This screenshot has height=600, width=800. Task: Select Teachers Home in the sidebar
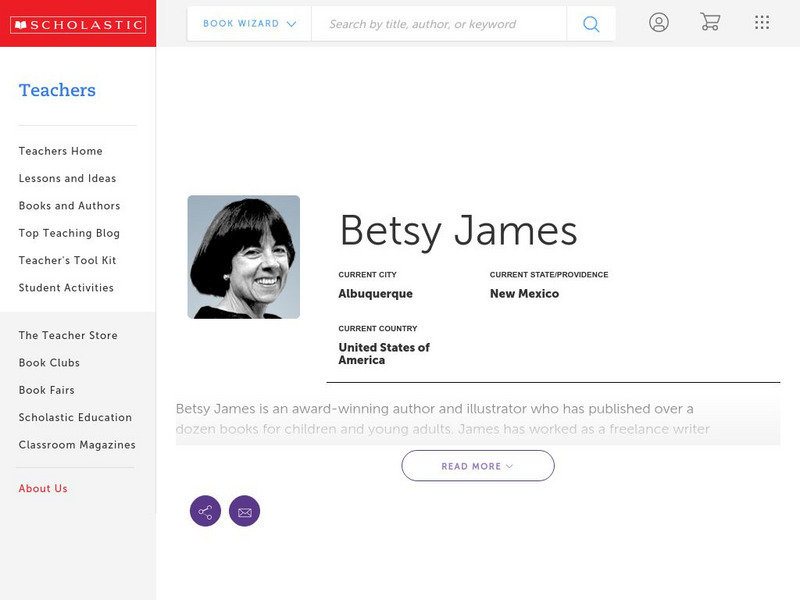(59, 151)
